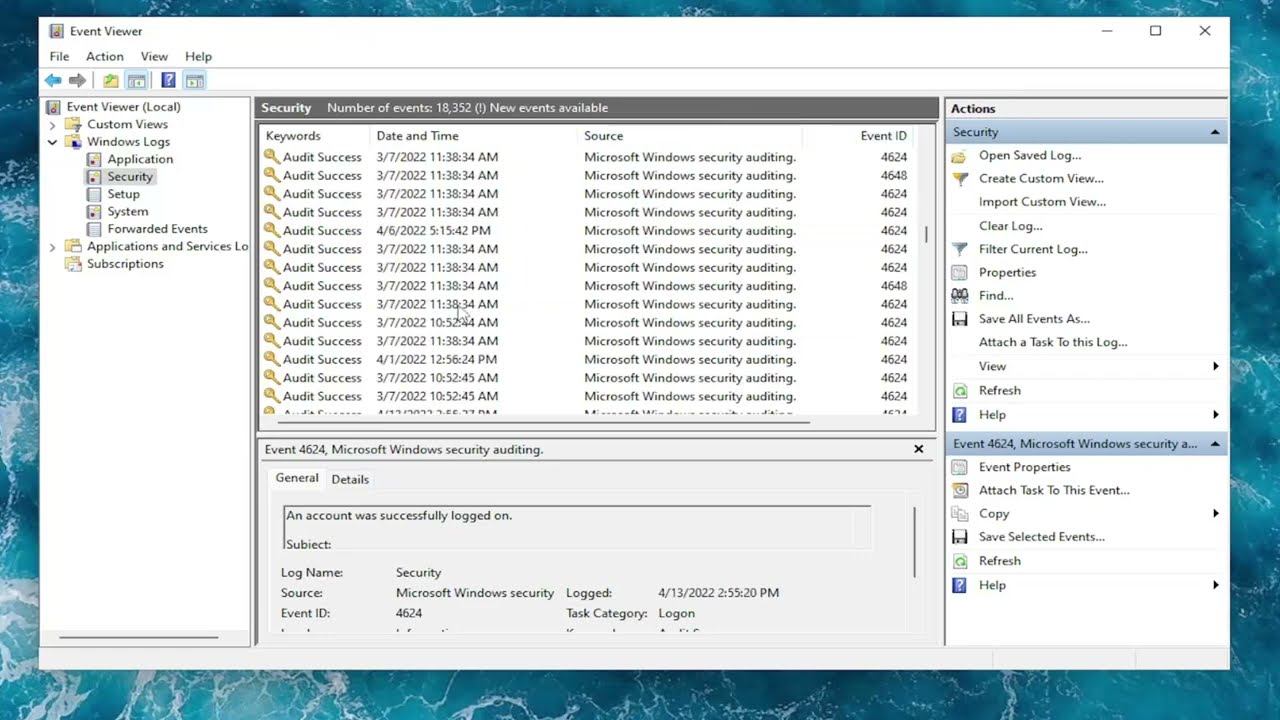Open the View menu in the menu bar
The image size is (1280, 720).
(154, 57)
